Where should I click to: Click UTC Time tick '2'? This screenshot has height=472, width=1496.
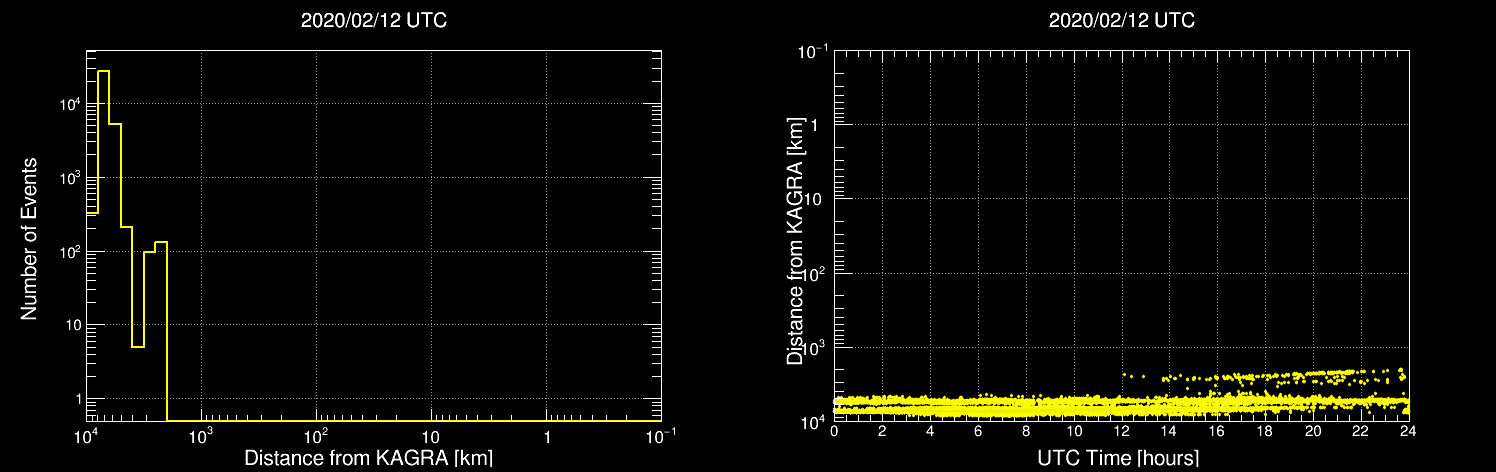point(882,431)
